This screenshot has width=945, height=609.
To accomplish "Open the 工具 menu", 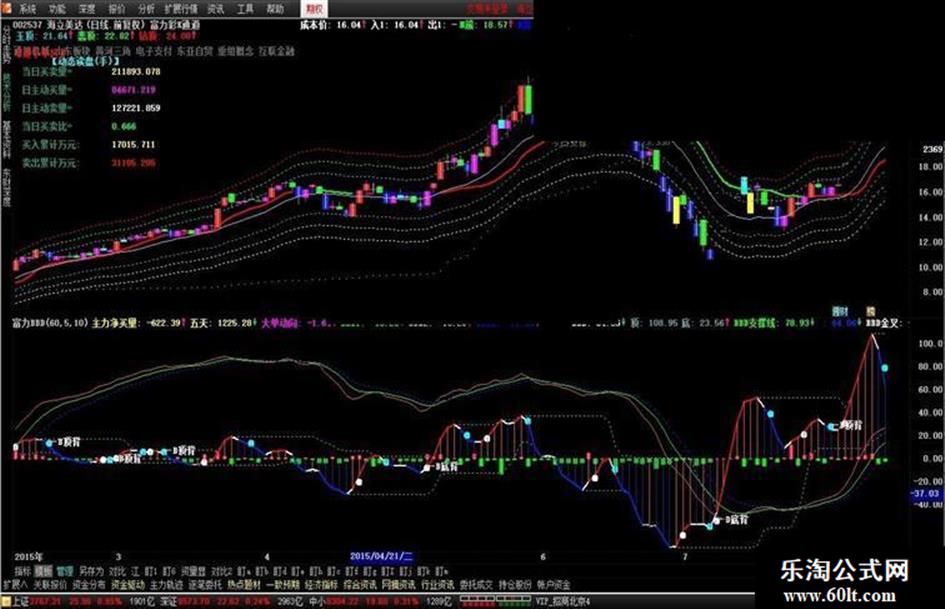I will click(245, 9).
